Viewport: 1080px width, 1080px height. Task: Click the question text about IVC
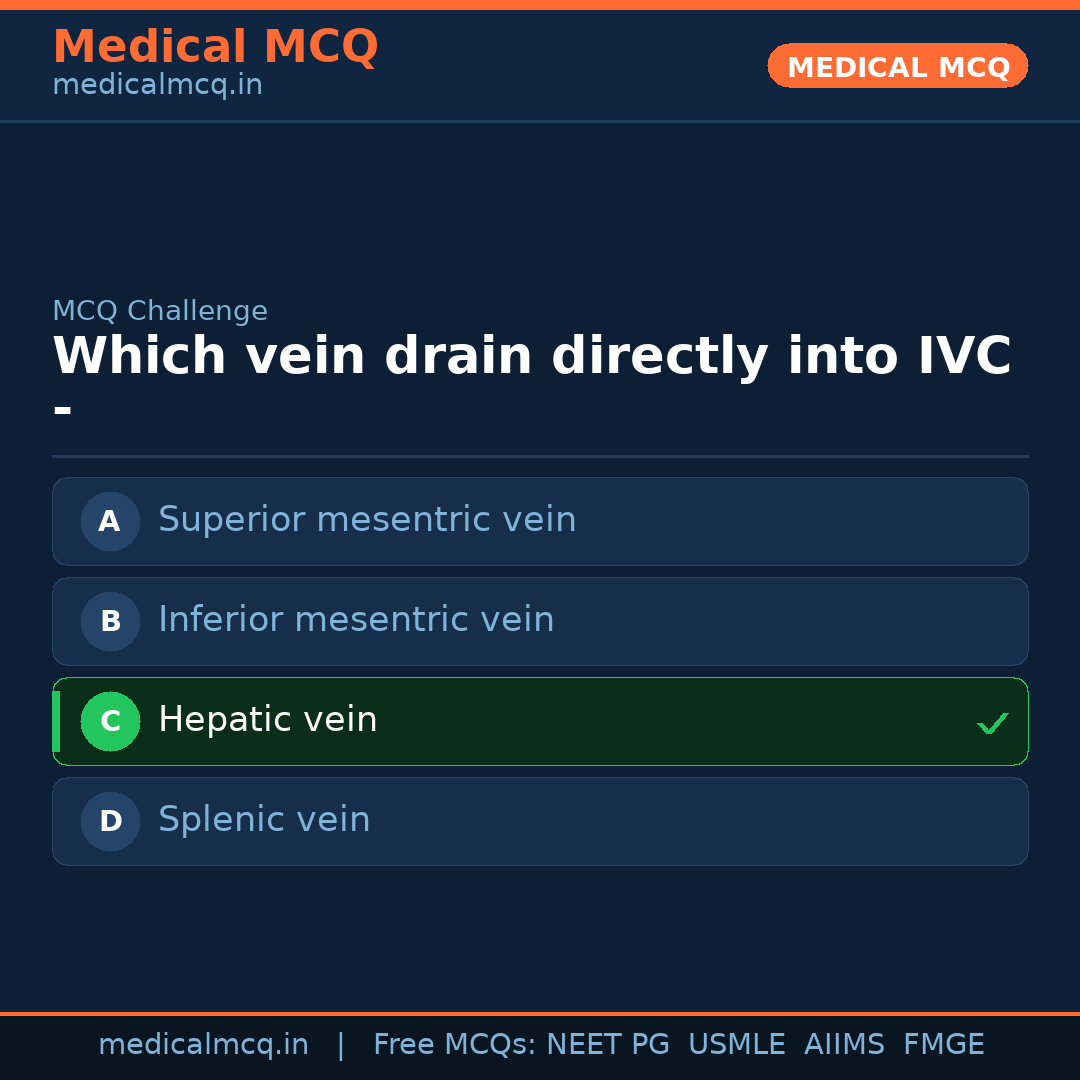coord(531,357)
